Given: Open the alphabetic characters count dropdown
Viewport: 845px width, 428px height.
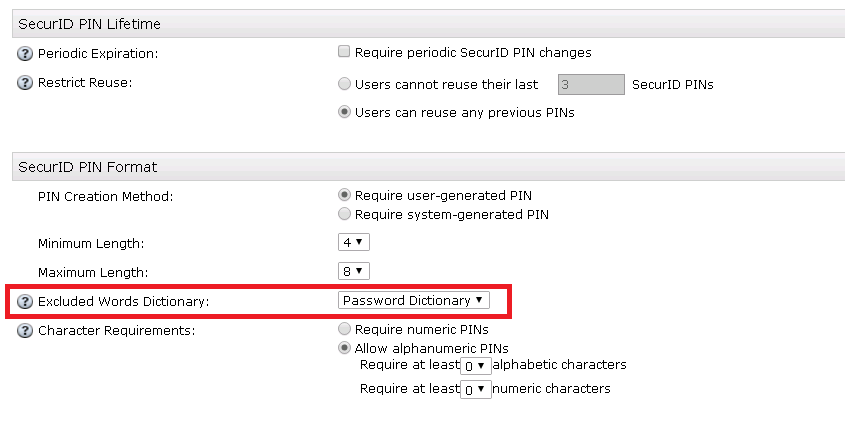Looking at the screenshot, I should [x=476, y=367].
